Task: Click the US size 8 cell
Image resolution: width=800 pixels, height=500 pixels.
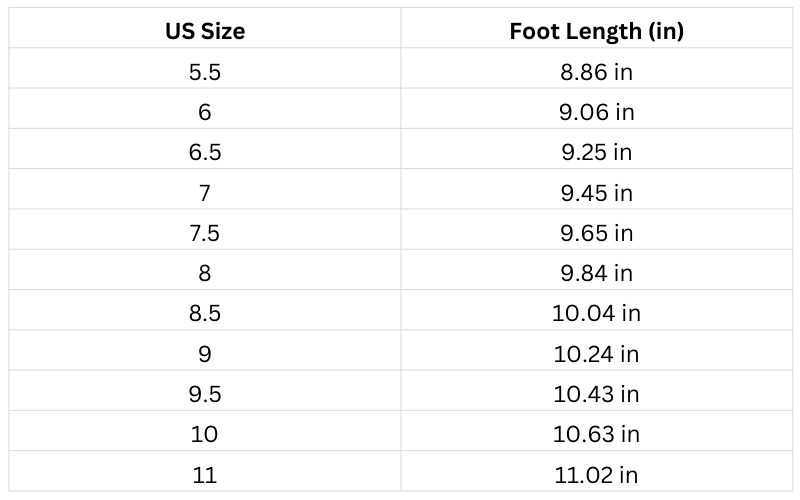Action: tap(205, 273)
